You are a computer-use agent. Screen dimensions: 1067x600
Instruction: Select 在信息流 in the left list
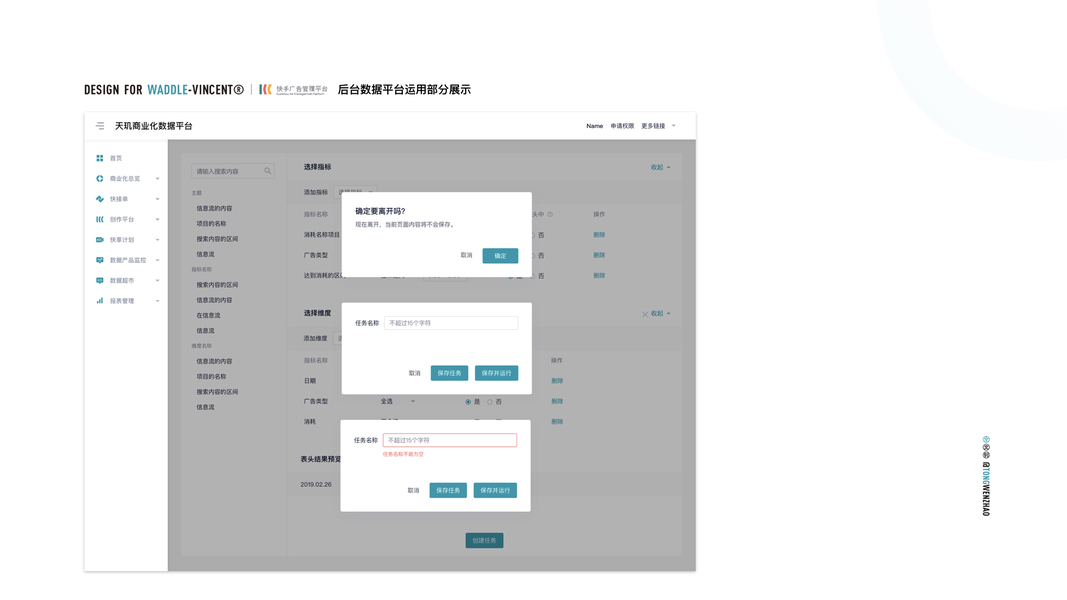(208, 316)
